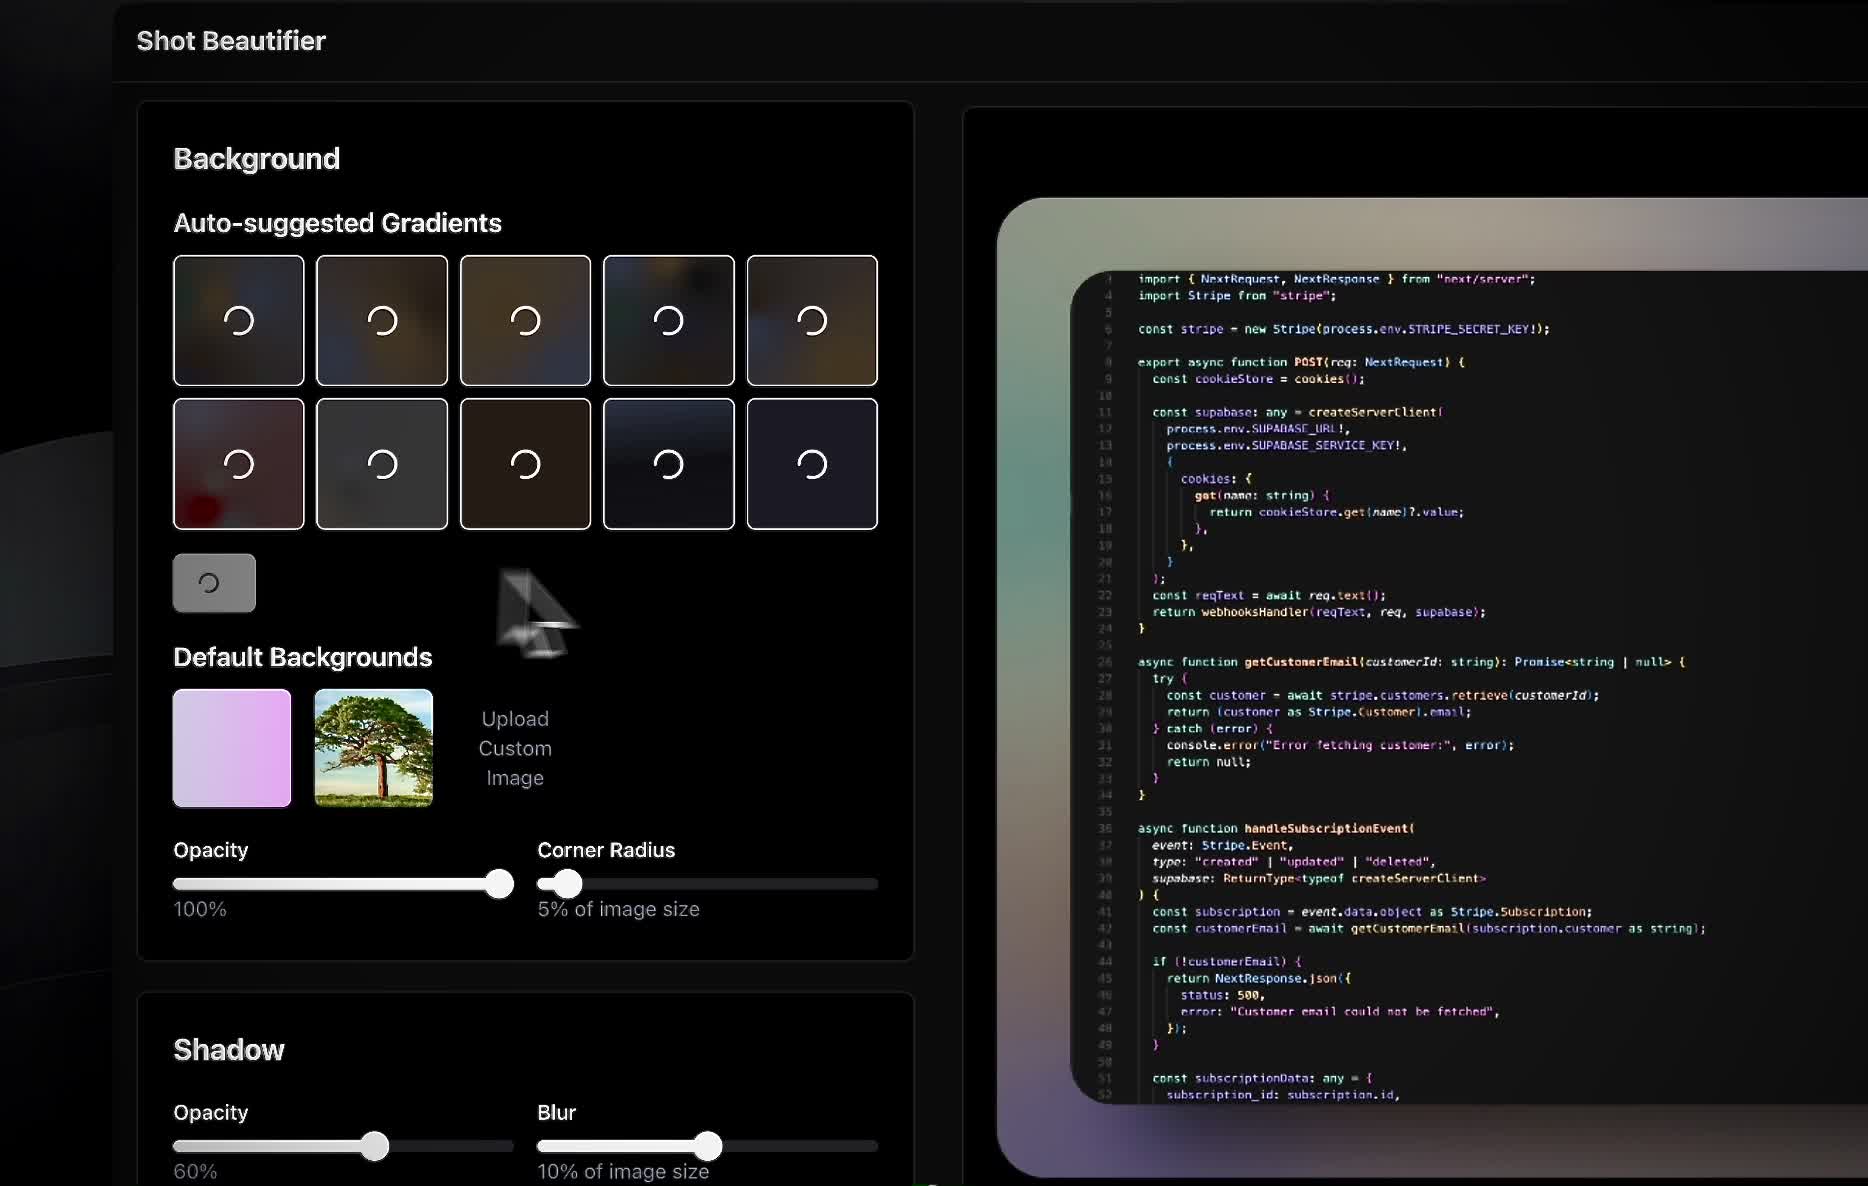Select the dark brown gradient swatch in the second row
The image size is (1868, 1186).
click(x=525, y=464)
